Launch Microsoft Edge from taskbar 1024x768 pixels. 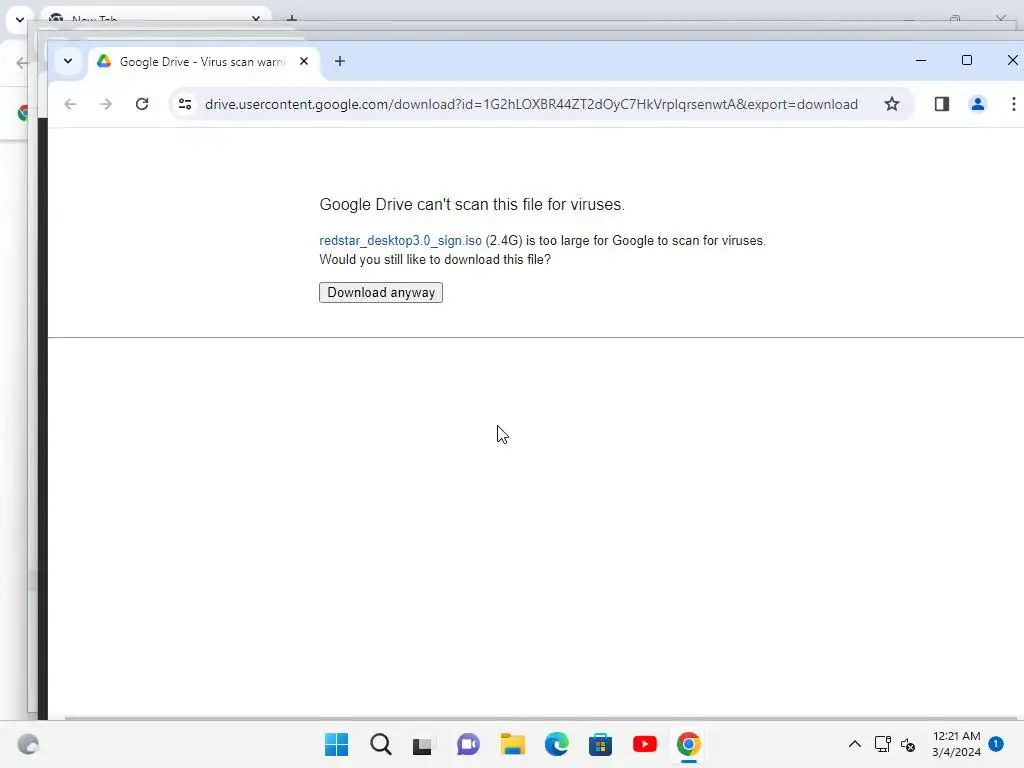point(556,744)
